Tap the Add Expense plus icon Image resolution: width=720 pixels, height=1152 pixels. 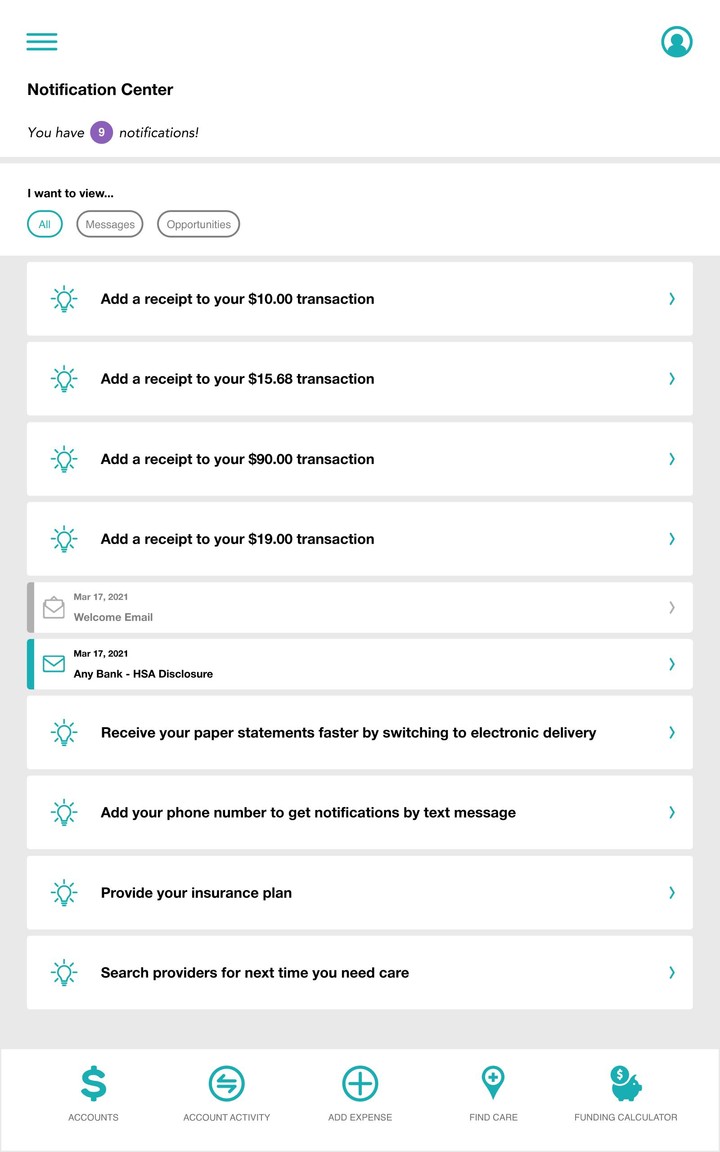[x=360, y=1084]
